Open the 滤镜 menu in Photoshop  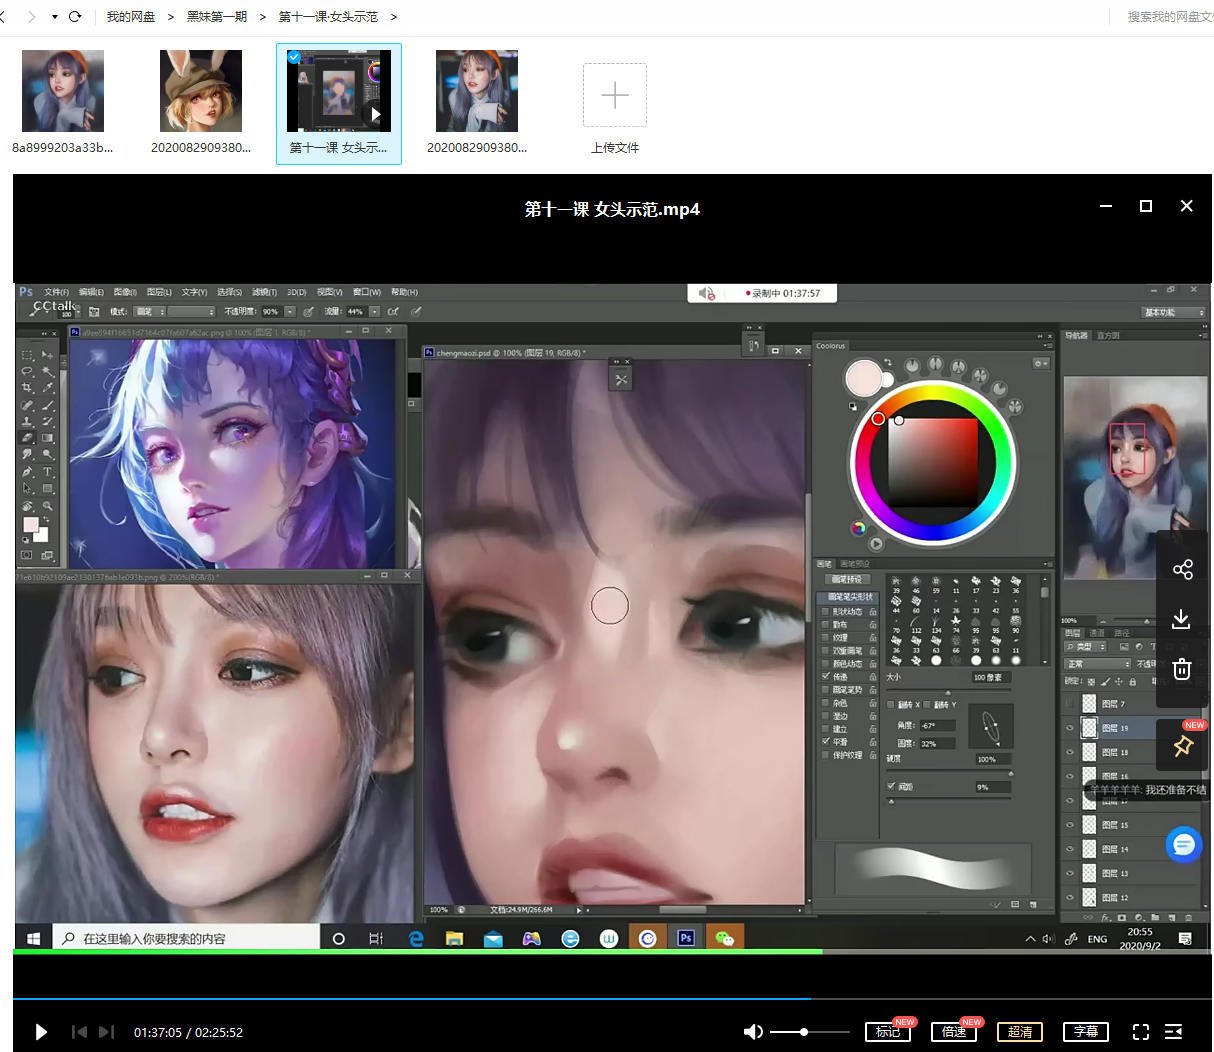point(265,291)
